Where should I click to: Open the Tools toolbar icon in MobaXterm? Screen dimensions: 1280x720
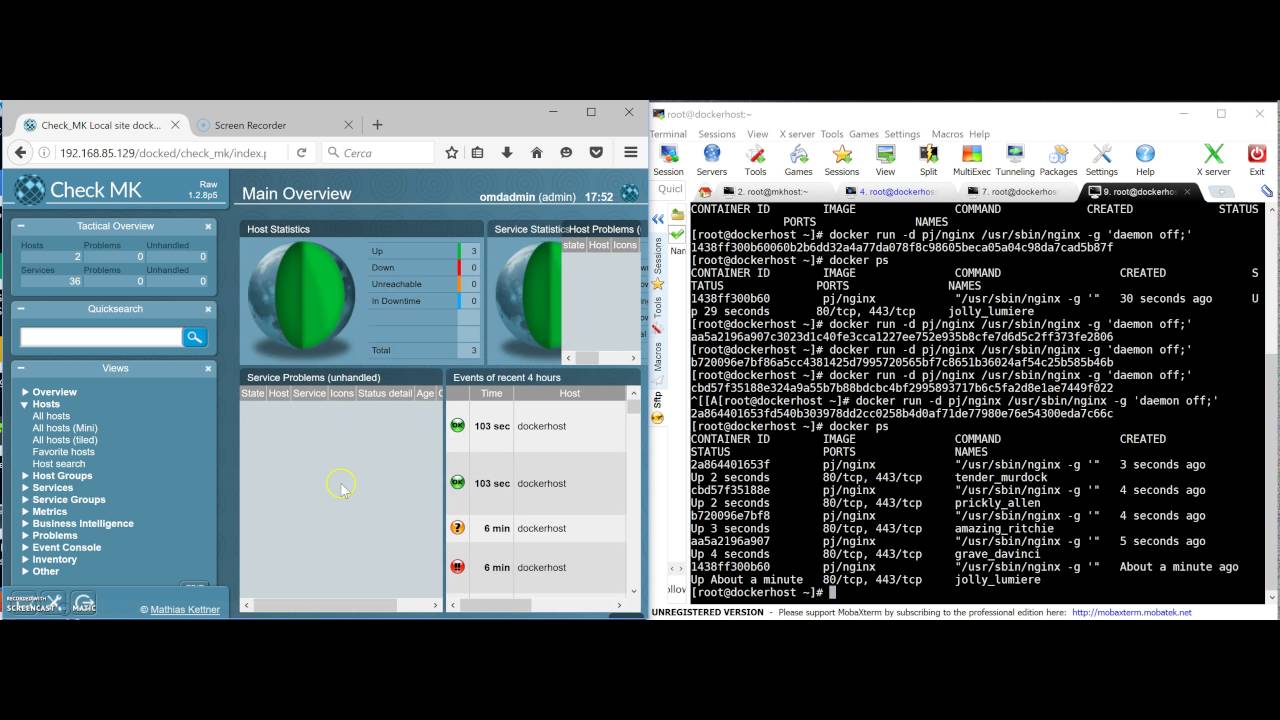coord(756,159)
